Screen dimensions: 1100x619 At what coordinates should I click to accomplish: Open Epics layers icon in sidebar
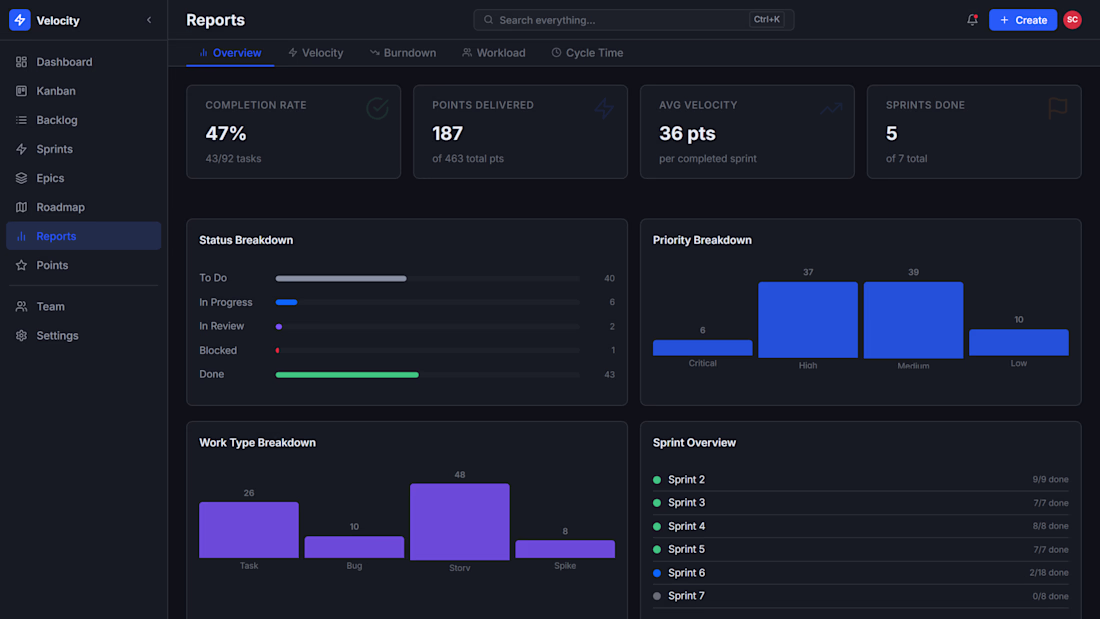point(21,178)
